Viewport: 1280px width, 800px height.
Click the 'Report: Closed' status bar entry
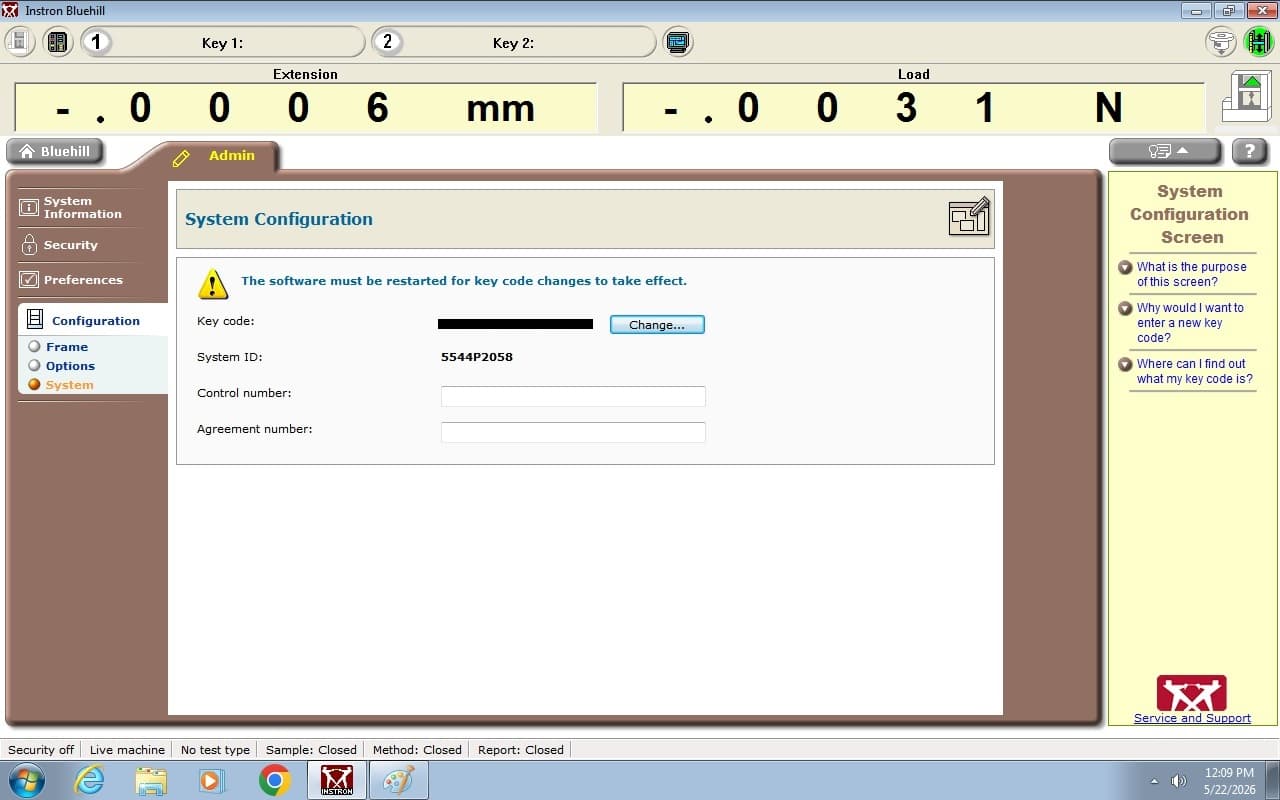(521, 750)
